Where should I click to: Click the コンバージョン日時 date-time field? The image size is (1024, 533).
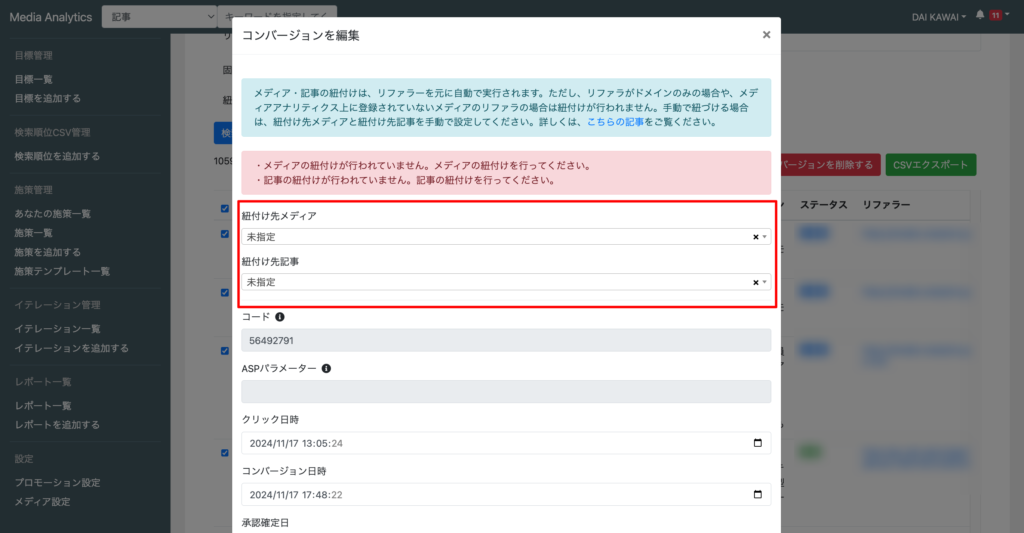coord(506,494)
